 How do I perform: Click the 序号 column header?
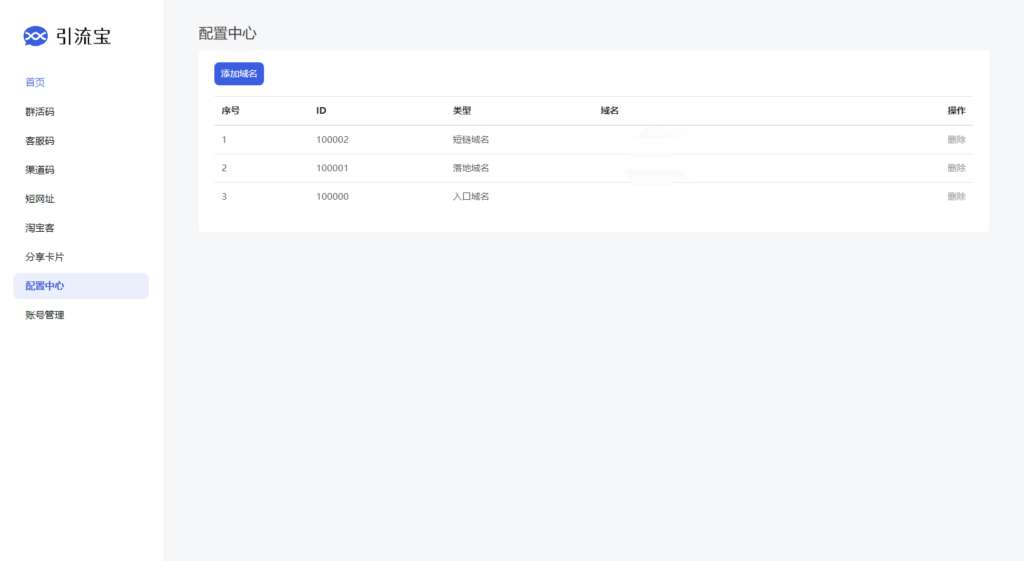231,111
